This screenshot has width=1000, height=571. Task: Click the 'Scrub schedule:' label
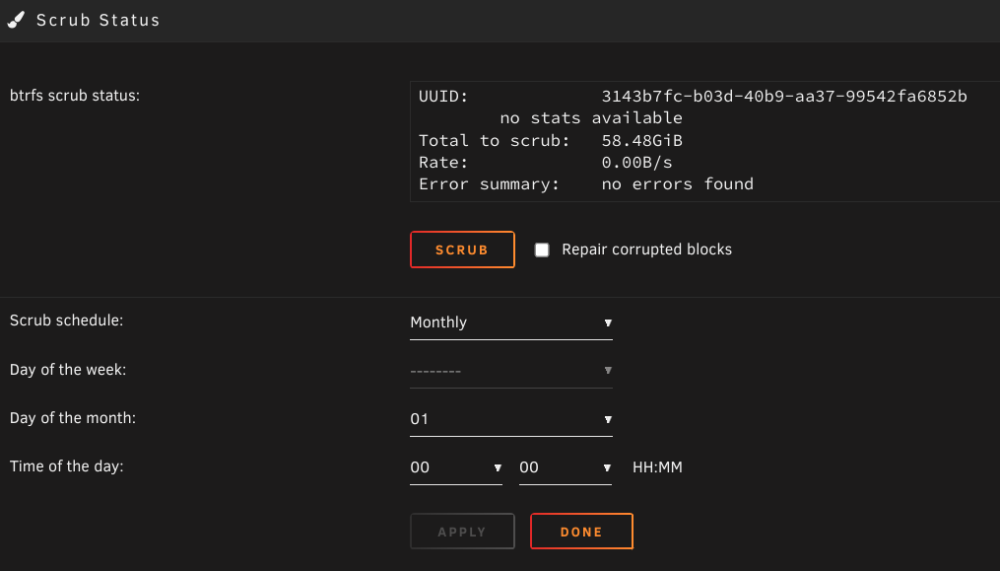pyautogui.click(x=66, y=320)
